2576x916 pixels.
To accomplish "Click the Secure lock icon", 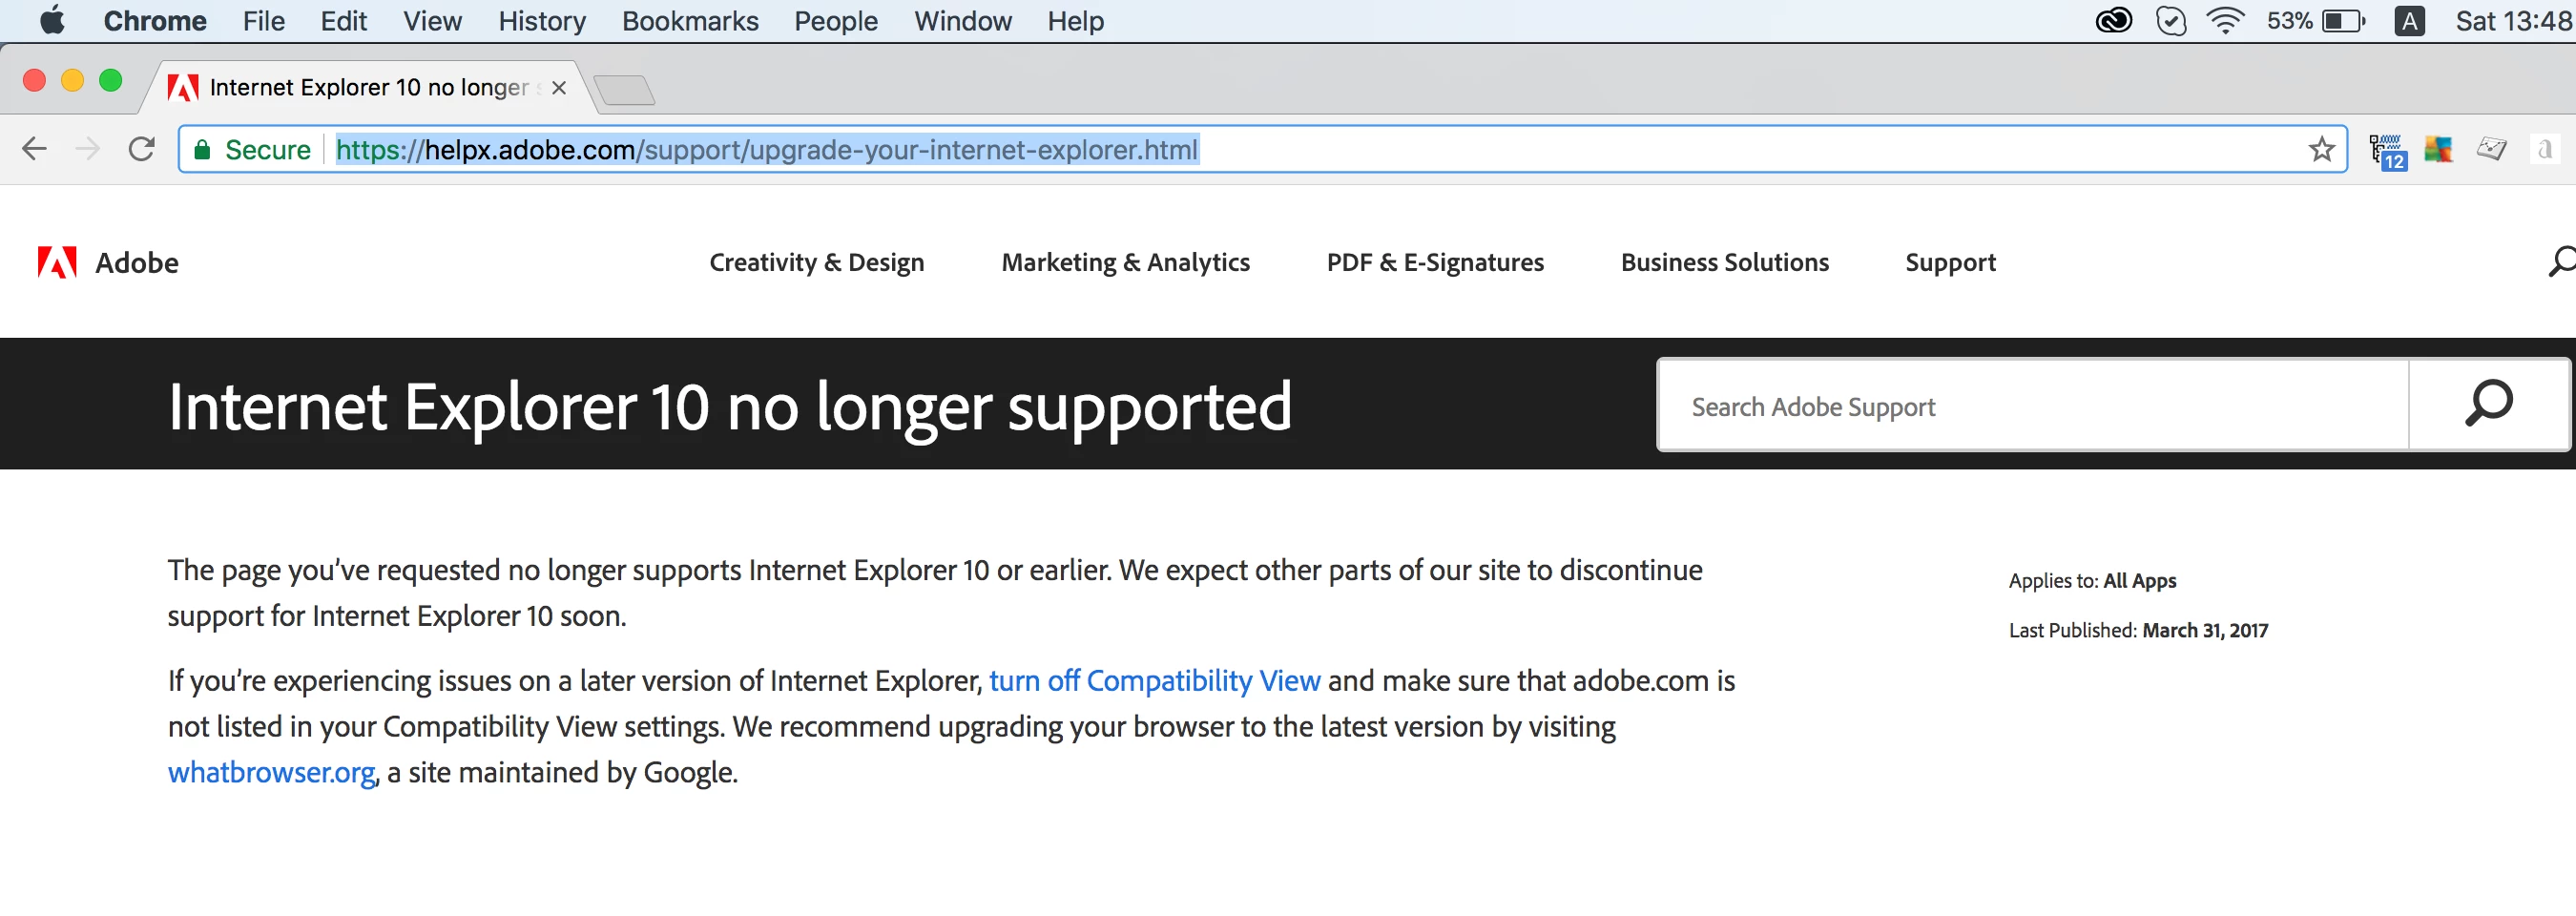I will [x=202, y=149].
